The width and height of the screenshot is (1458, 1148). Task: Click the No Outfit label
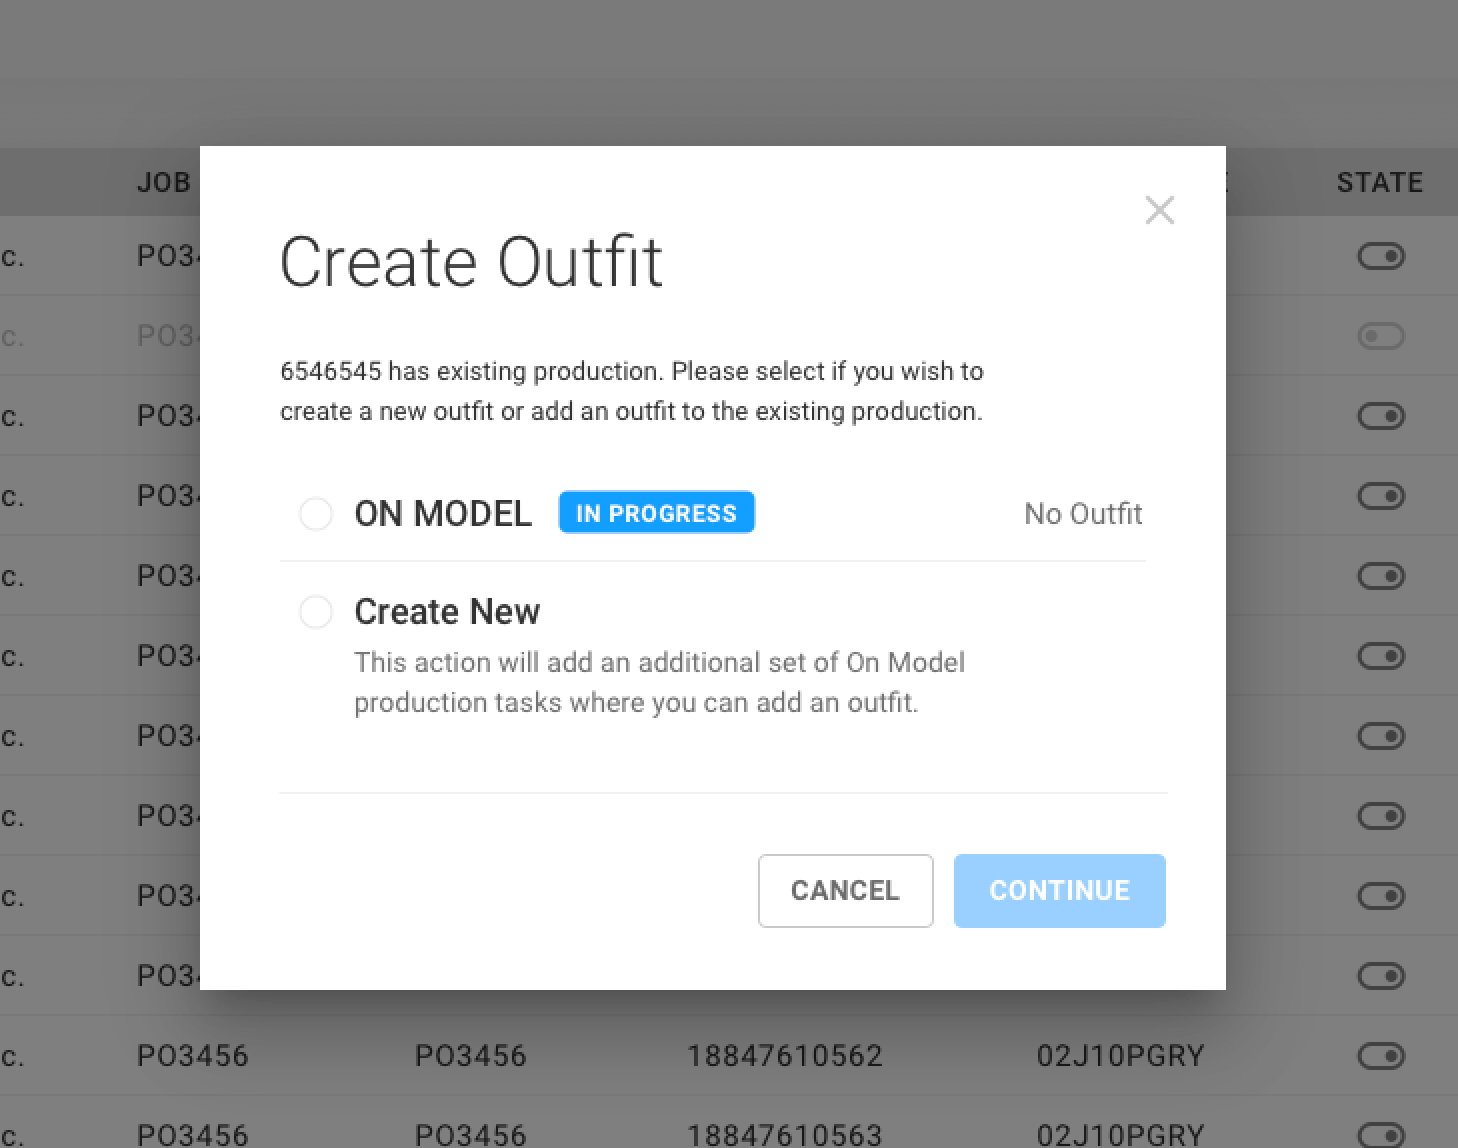1083,514
